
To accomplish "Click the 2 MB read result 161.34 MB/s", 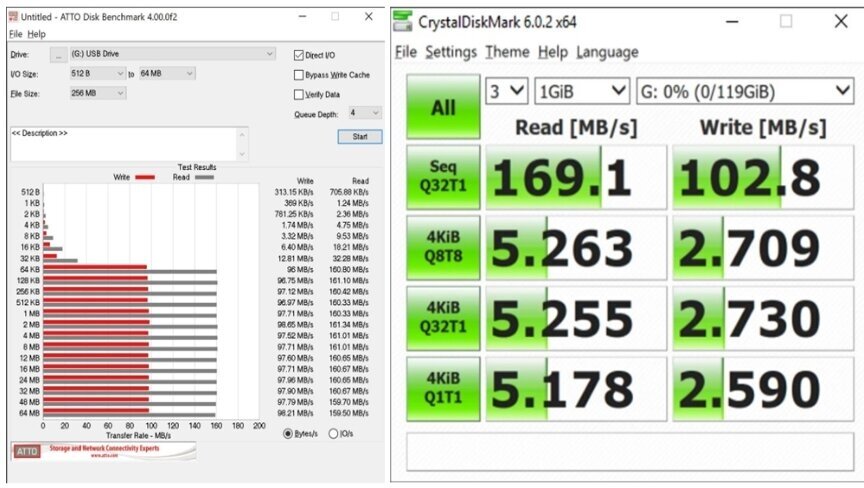I will tap(349, 325).
